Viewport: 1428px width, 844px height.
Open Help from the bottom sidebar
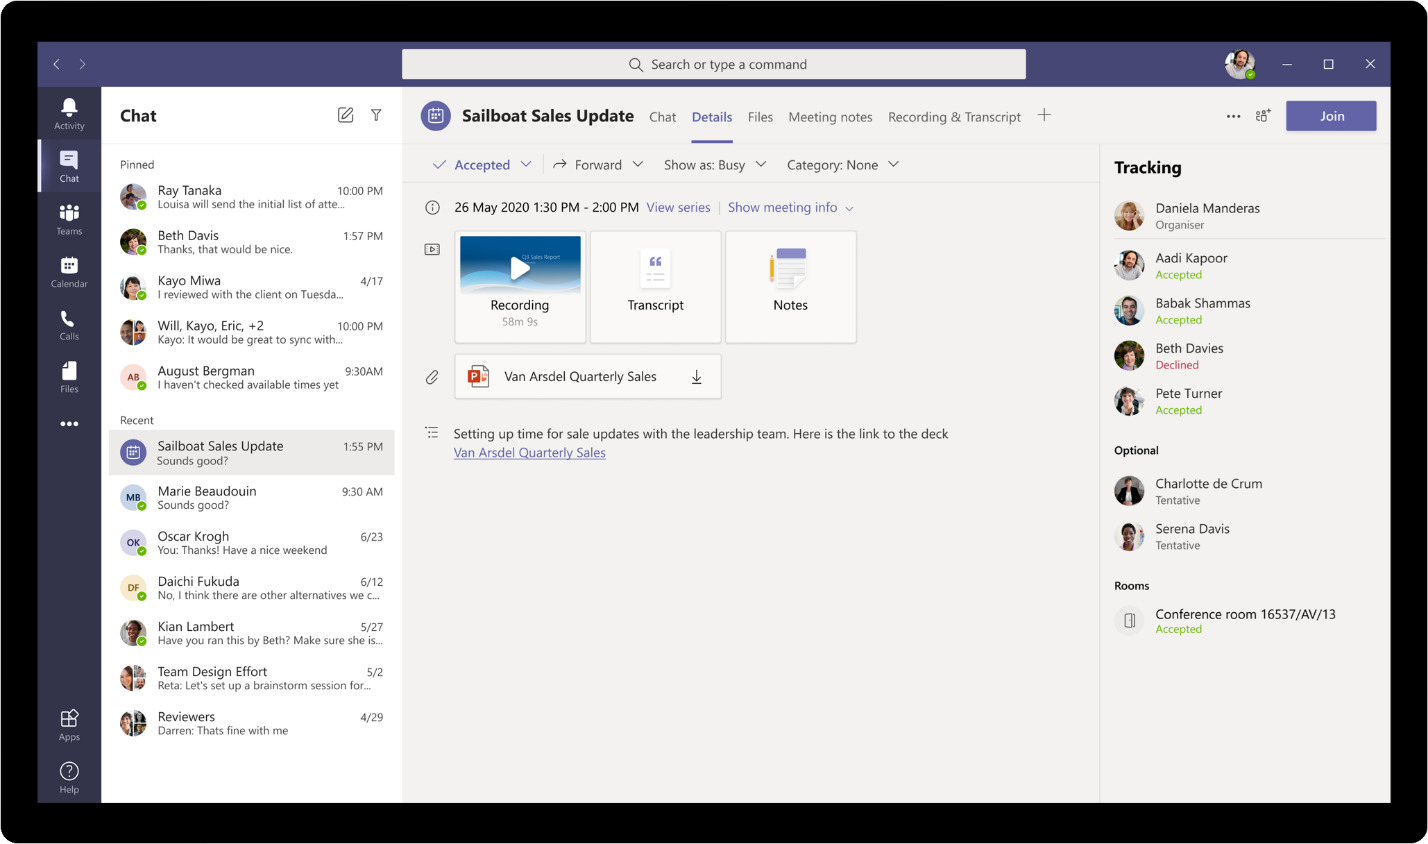click(x=69, y=772)
